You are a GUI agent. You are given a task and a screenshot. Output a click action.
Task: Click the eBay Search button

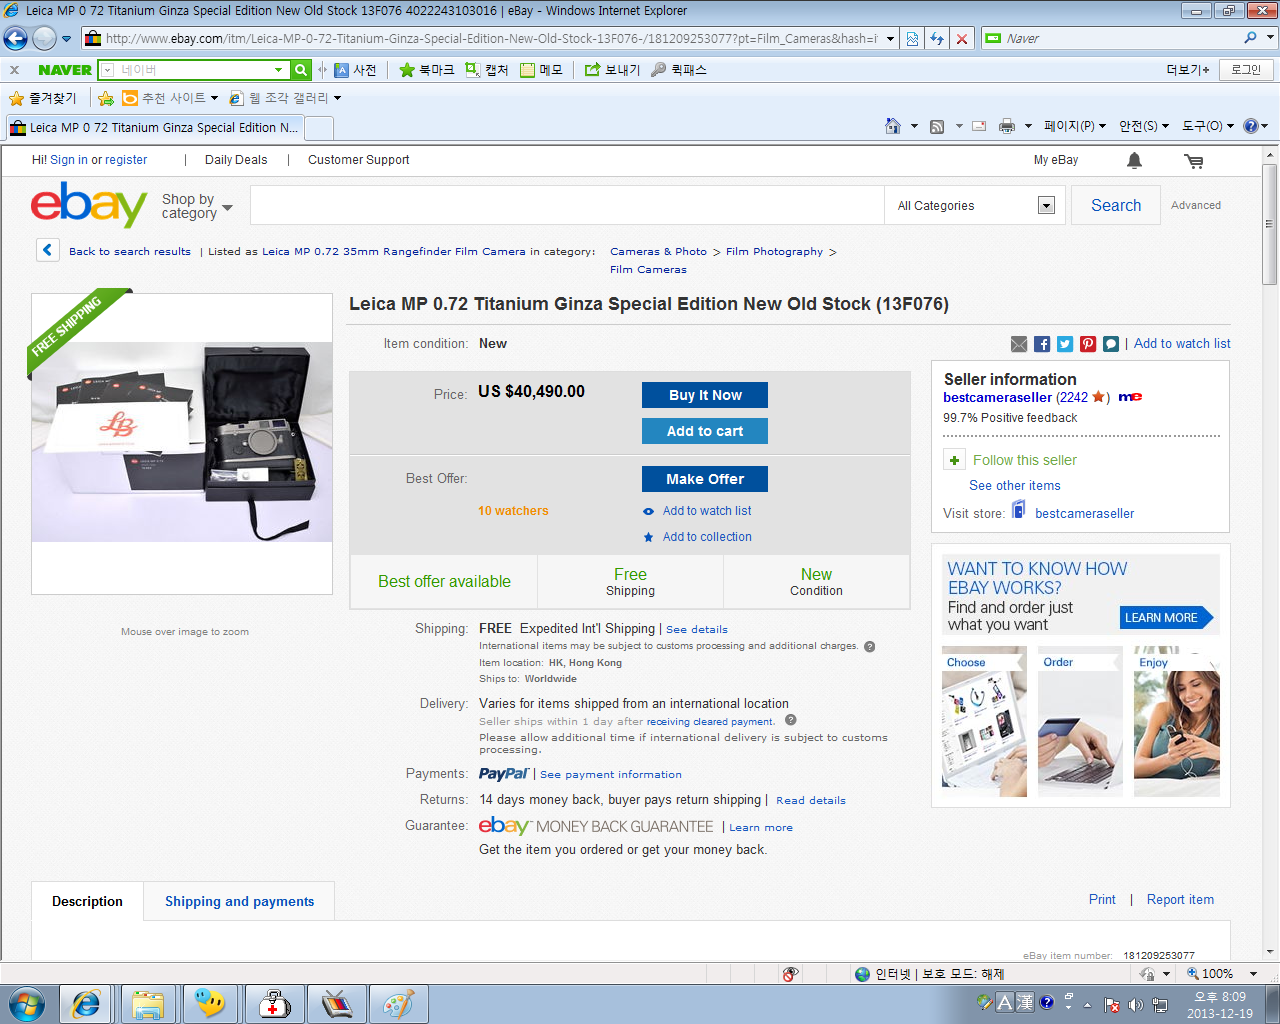click(x=1116, y=205)
